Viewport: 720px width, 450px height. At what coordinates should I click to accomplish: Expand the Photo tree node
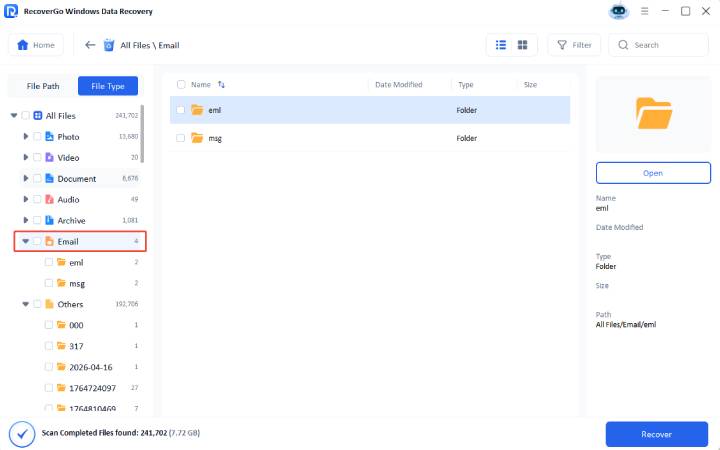[26, 136]
